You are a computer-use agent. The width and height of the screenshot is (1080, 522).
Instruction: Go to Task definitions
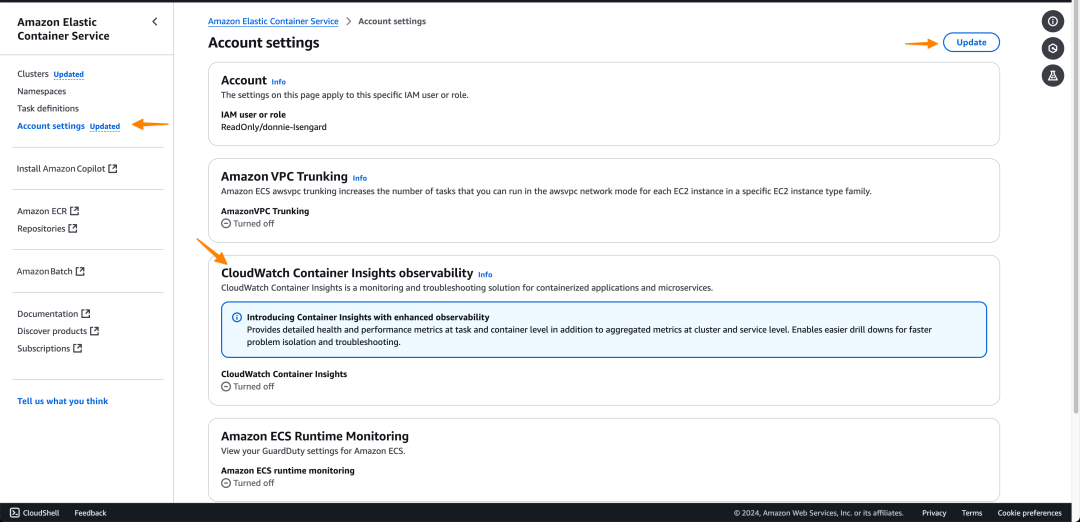48,108
